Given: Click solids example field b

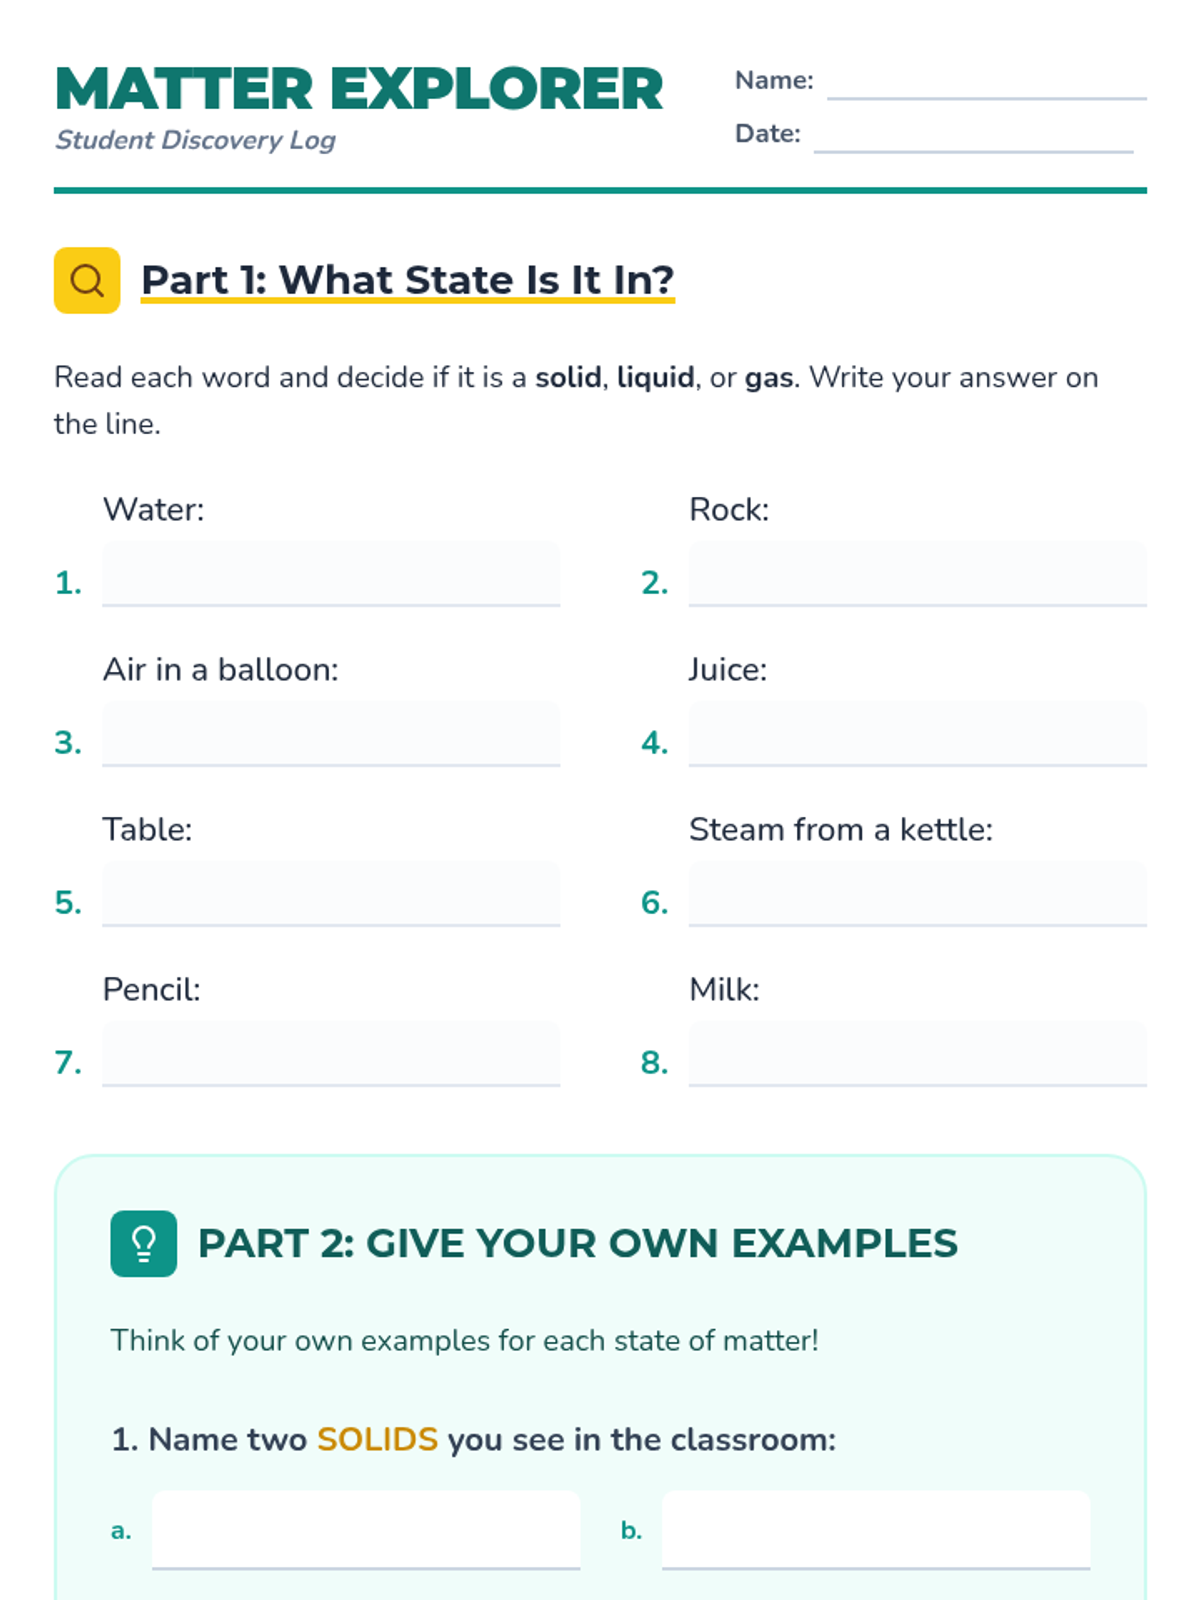Looking at the screenshot, I should pyautogui.click(x=875, y=1530).
